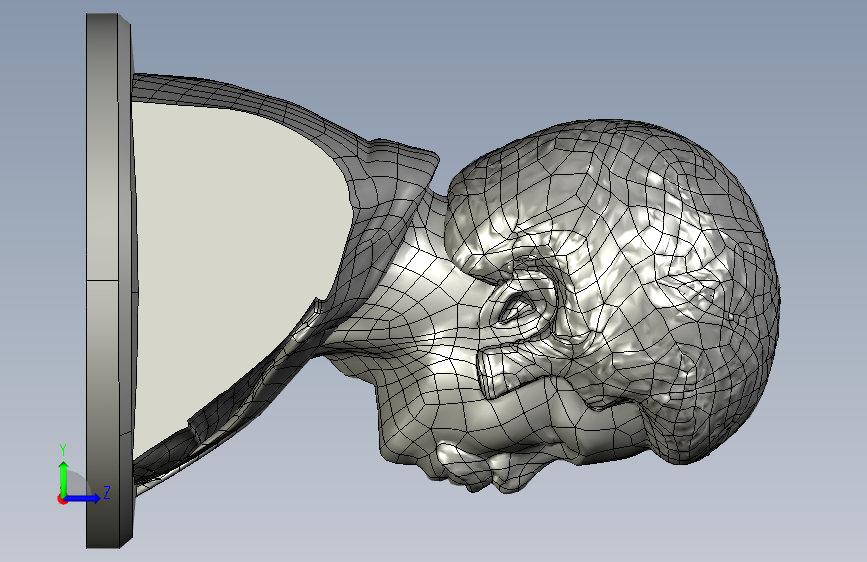Click the red origin point of the axis triad

pyautogui.click(x=62, y=499)
